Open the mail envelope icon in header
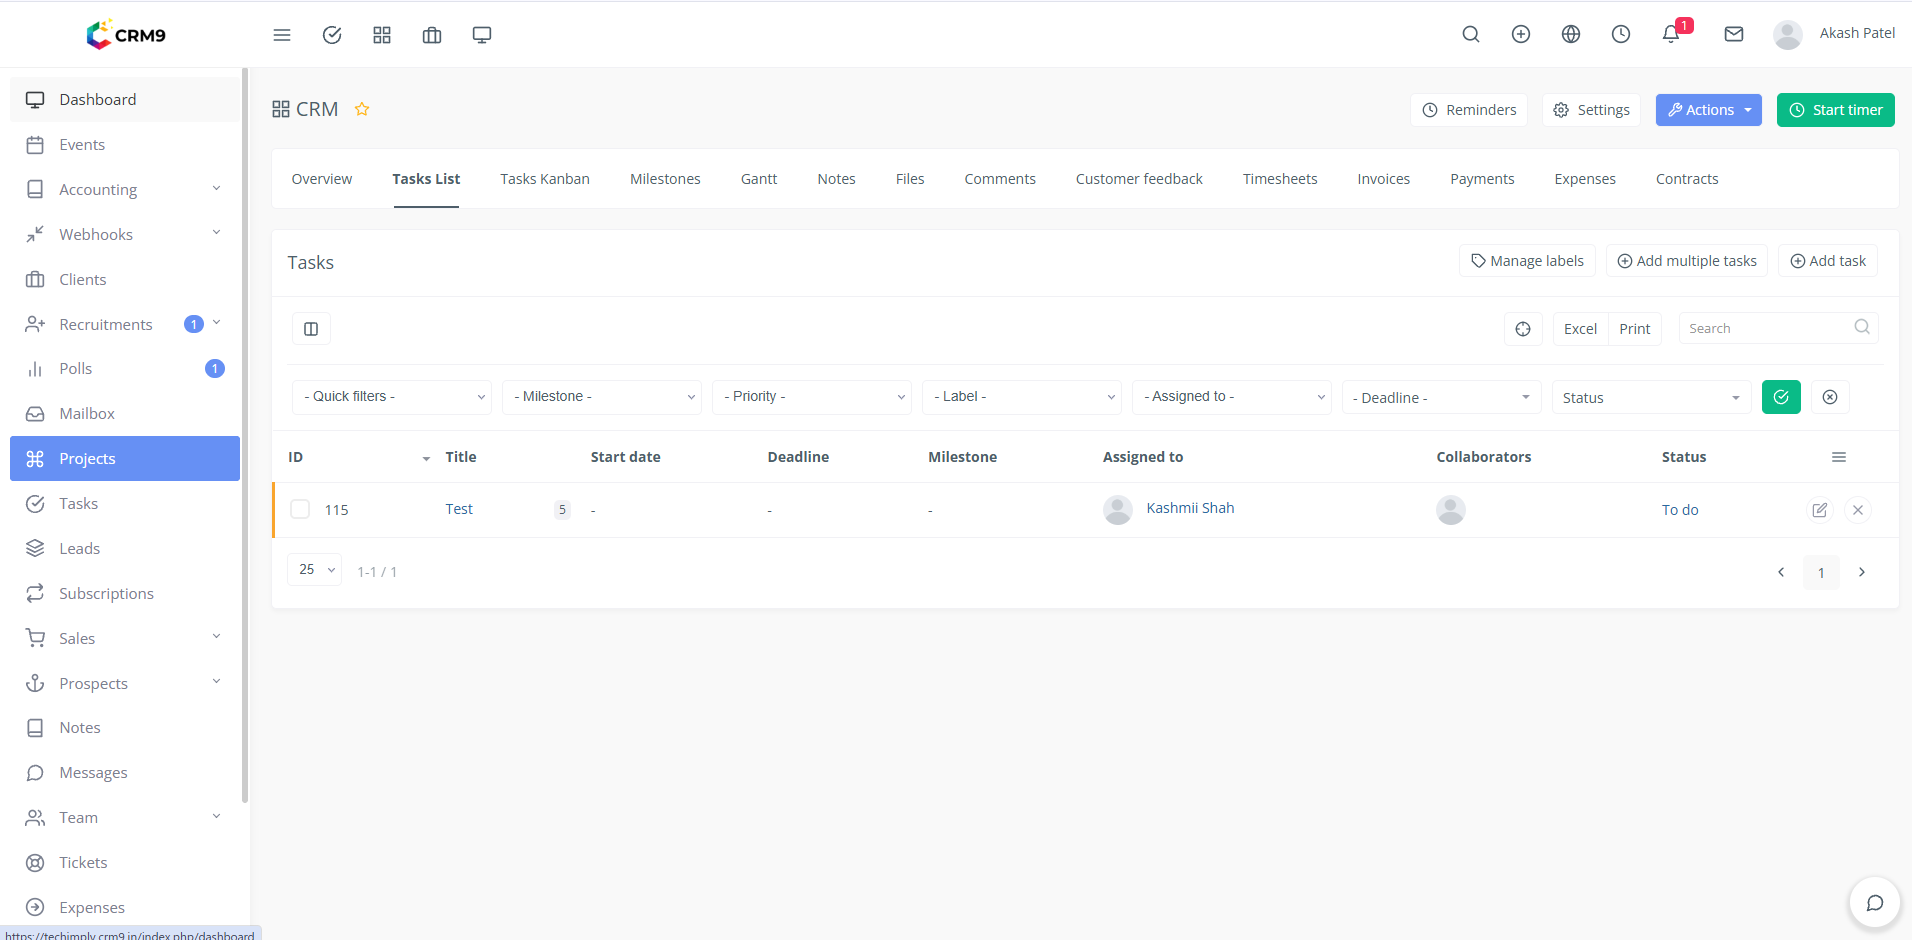Screen dimensions: 1912x940 click(x=1734, y=34)
